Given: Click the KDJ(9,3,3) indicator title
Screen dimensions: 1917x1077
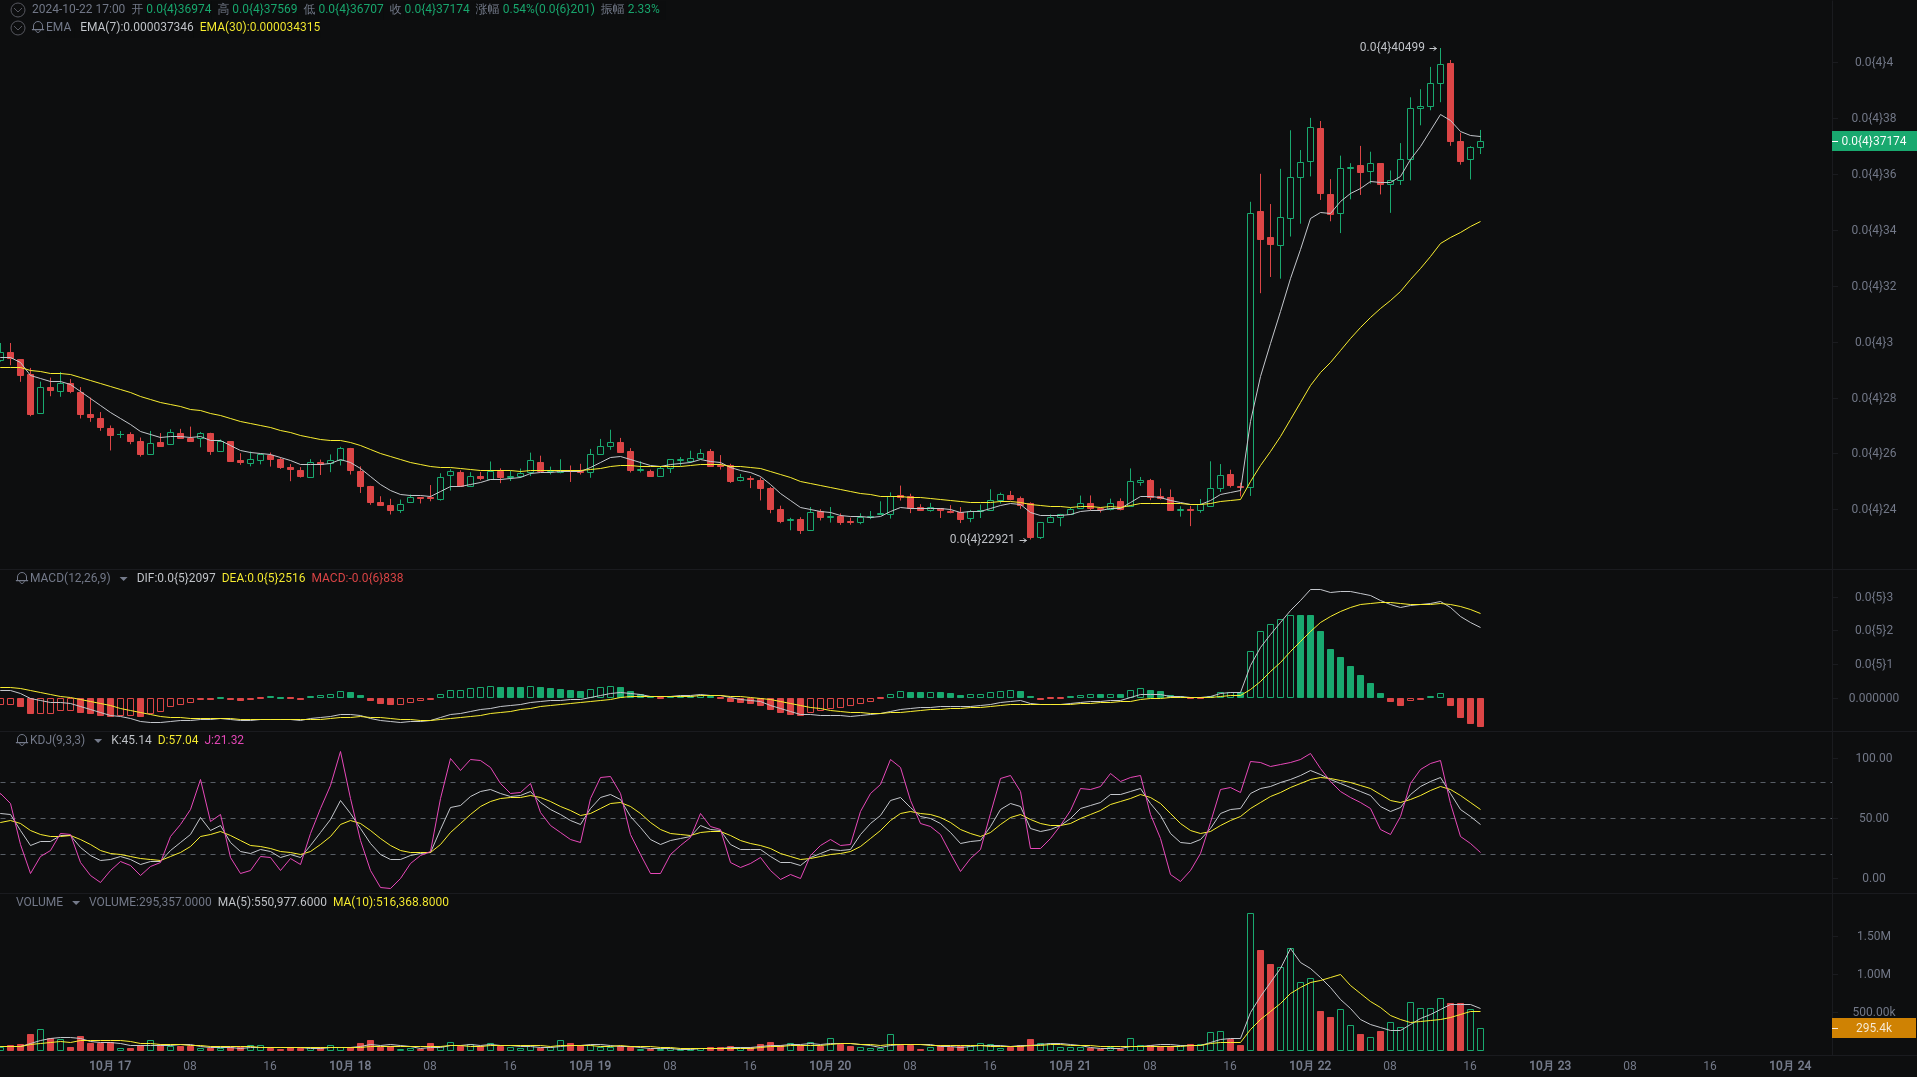Looking at the screenshot, I should coord(60,740).
